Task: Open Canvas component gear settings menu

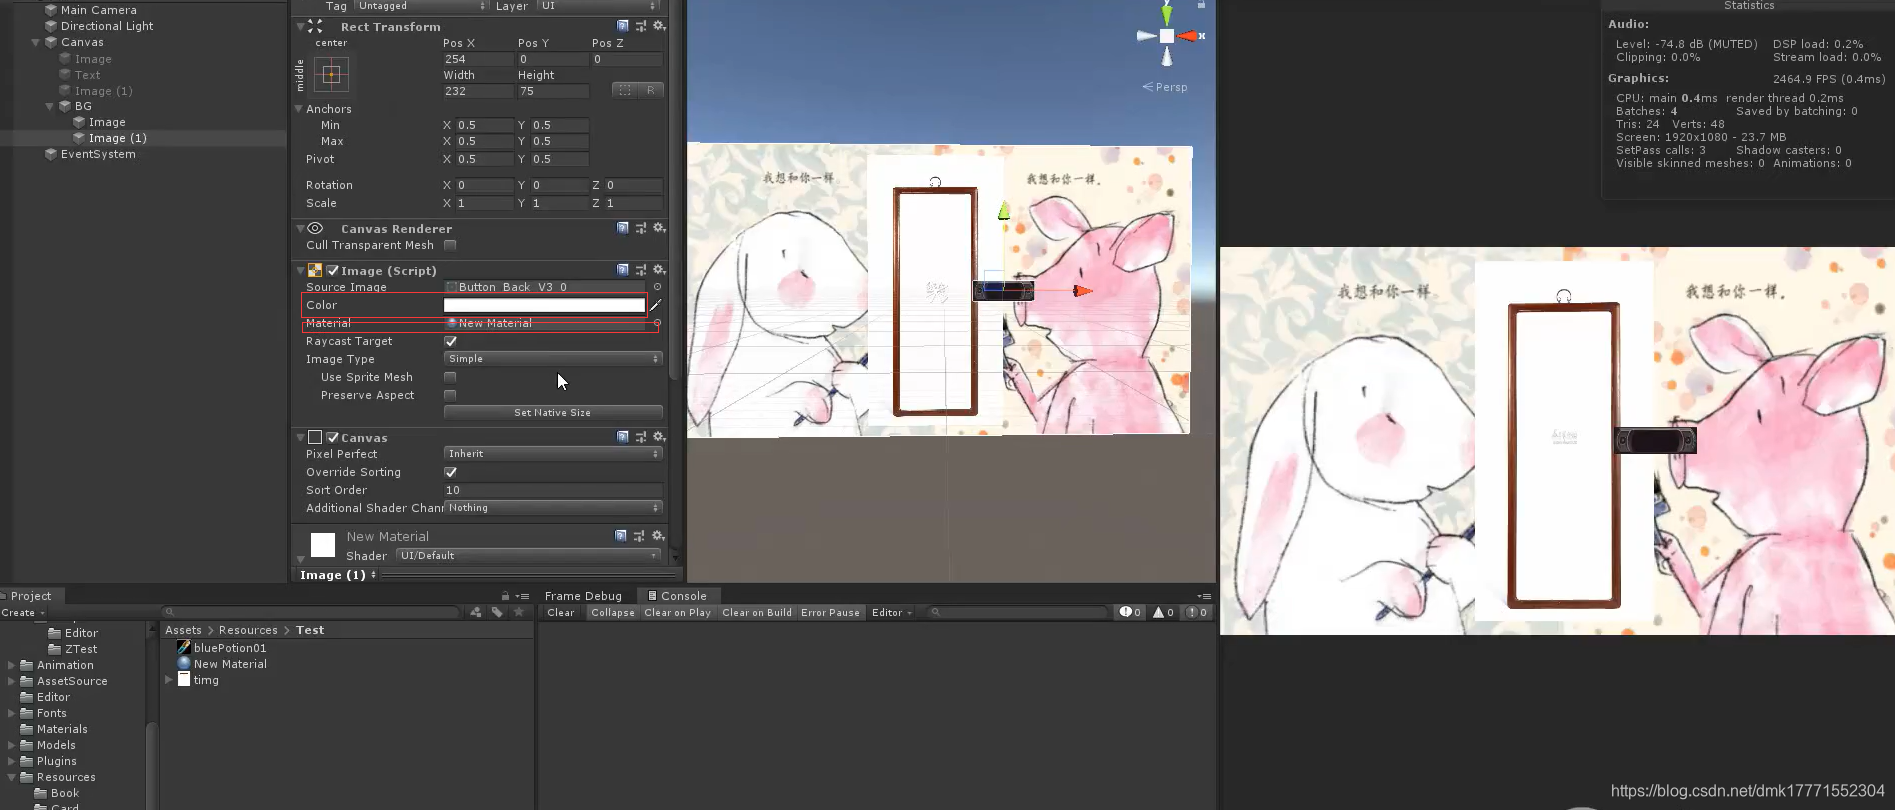Action: (x=659, y=437)
